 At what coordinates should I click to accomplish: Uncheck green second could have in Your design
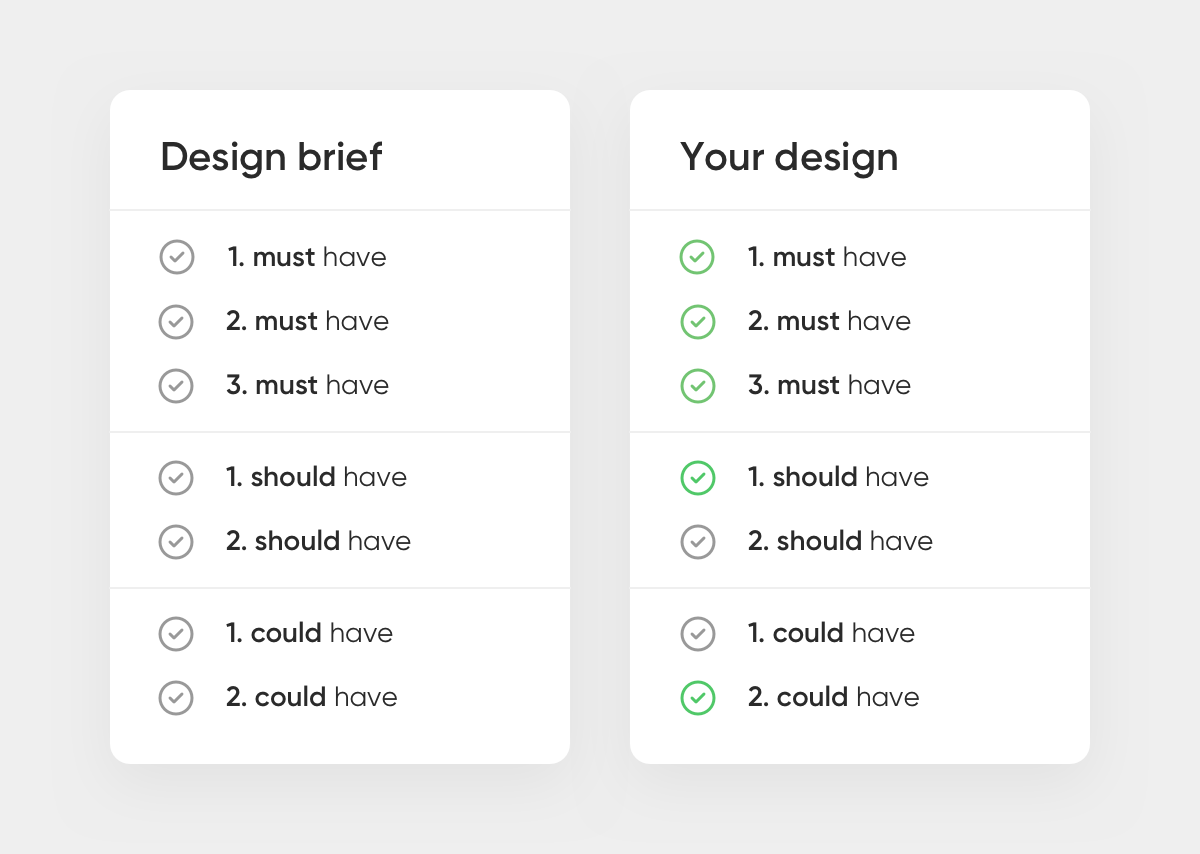pos(697,697)
